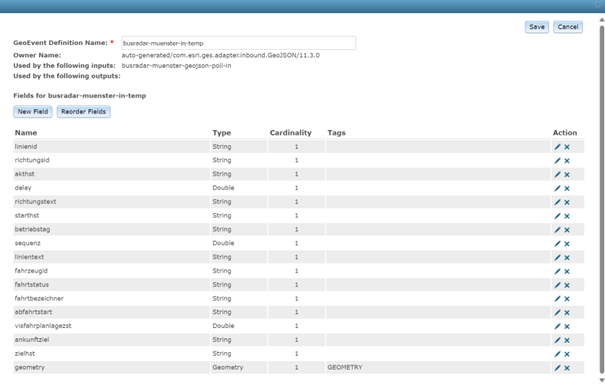Image resolution: width=605 pixels, height=384 pixels.
Task: Edit the akthst field
Action: 557,174
